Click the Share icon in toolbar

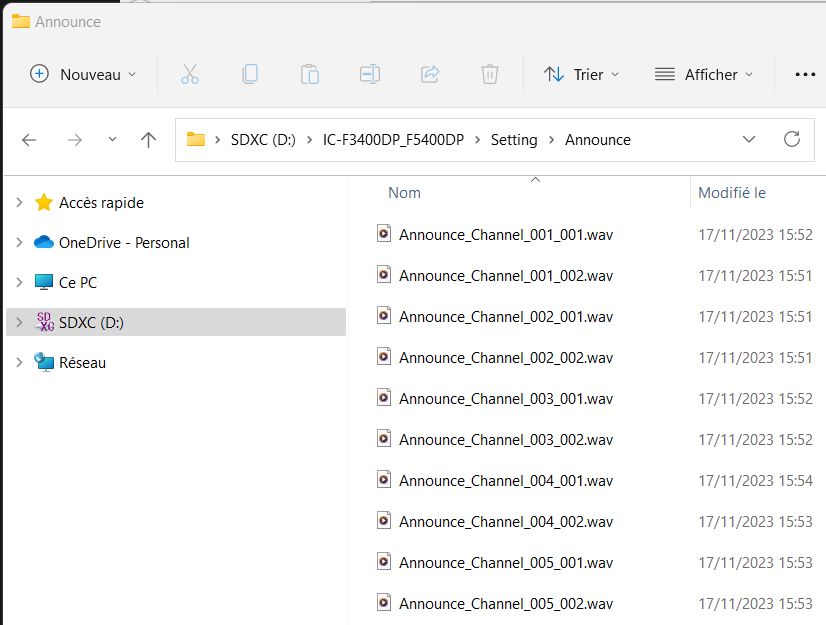point(430,74)
